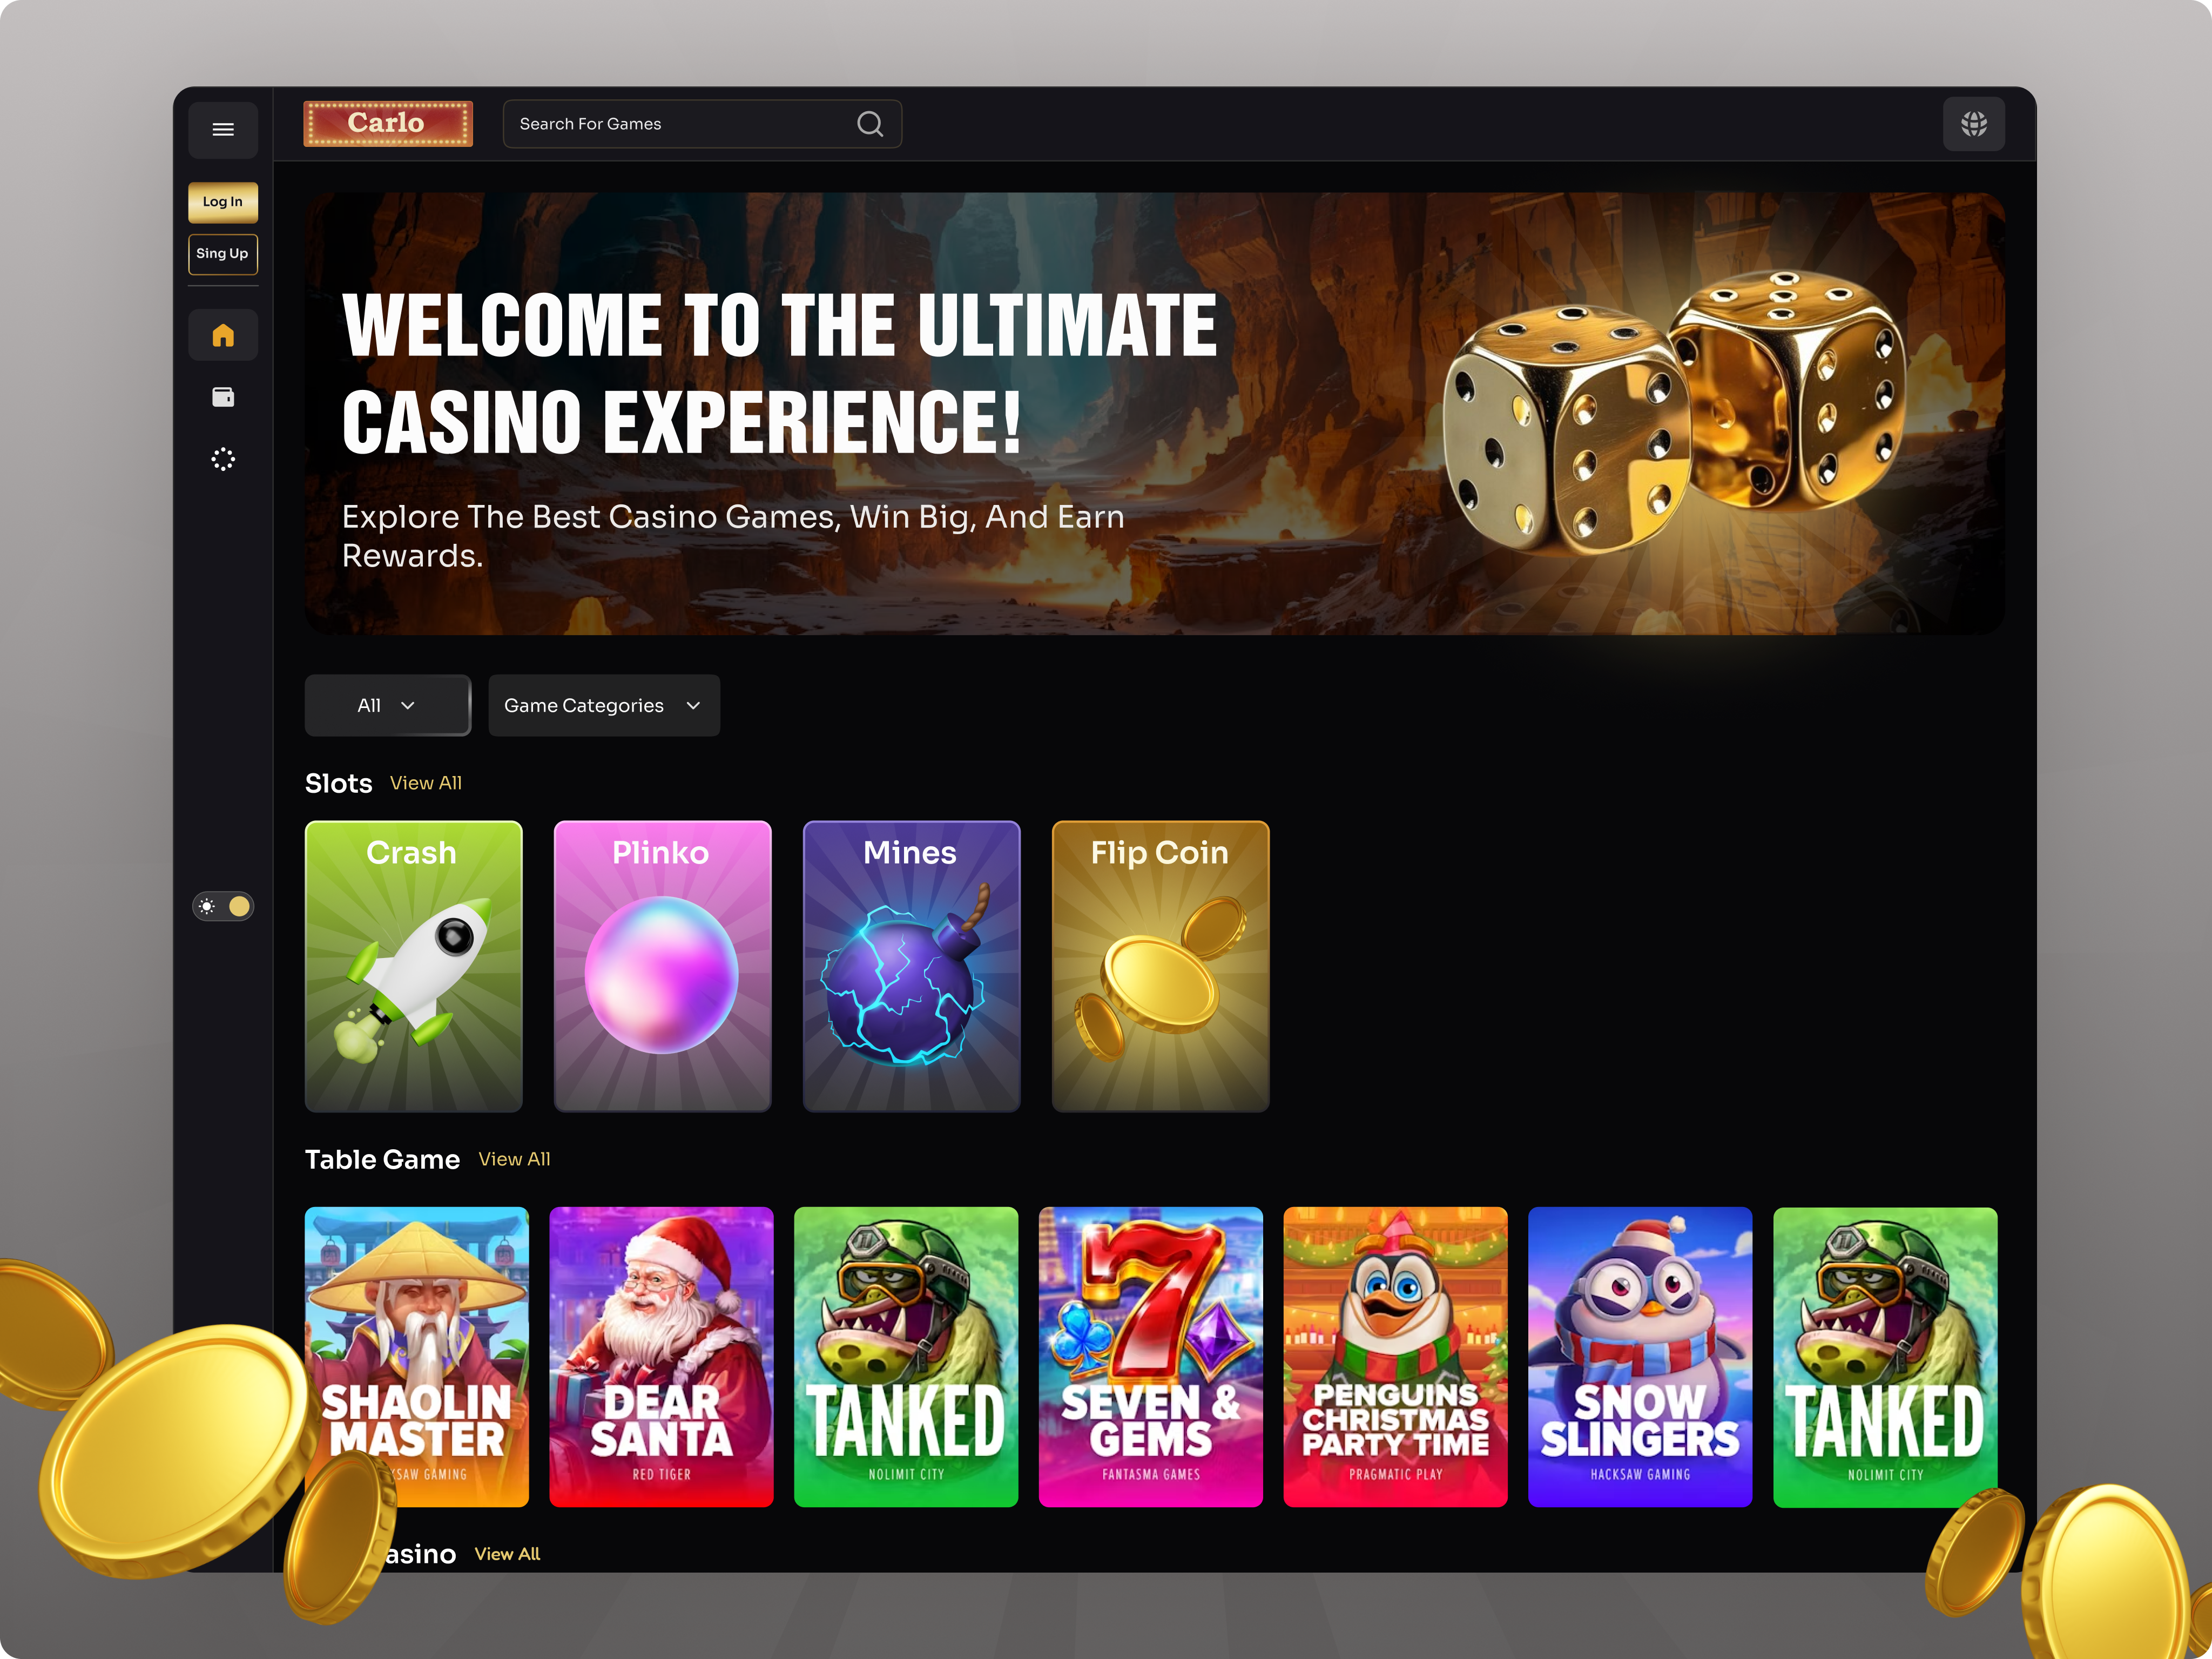Viewport: 2212px width, 1659px height.
Task: Select the Mines game icon
Action: tap(910, 966)
